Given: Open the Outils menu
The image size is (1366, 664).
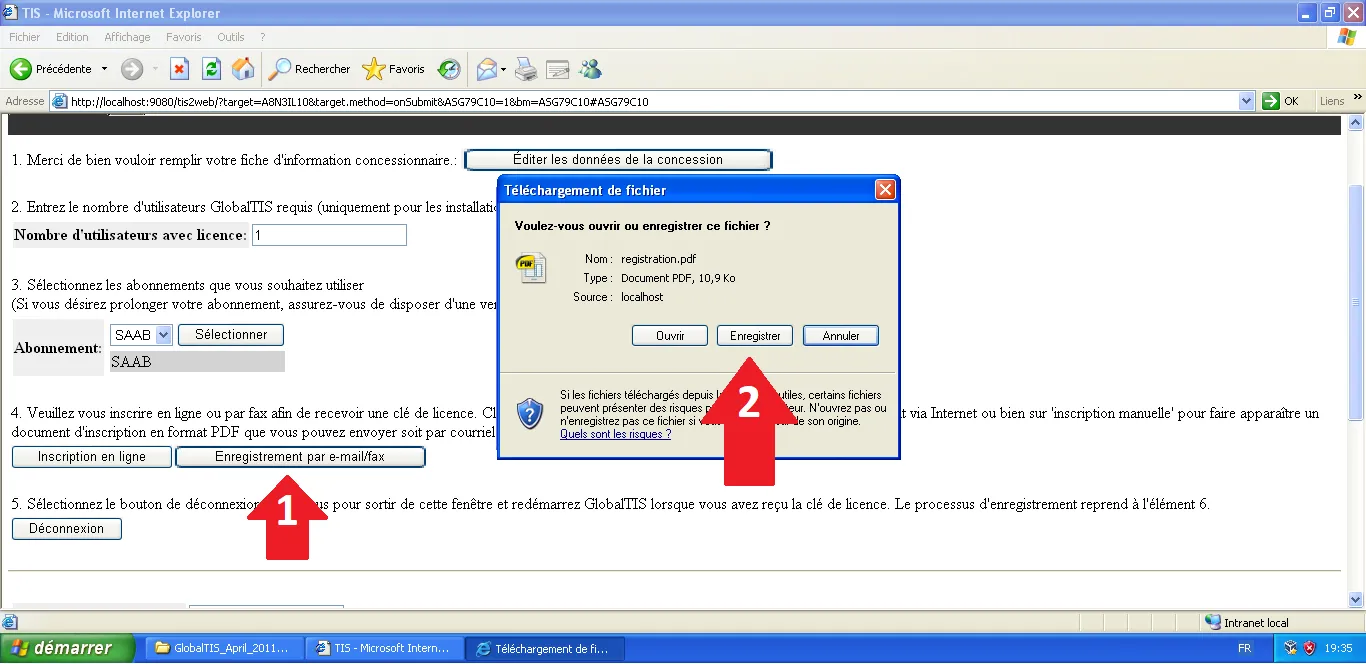Looking at the screenshot, I should [229, 37].
